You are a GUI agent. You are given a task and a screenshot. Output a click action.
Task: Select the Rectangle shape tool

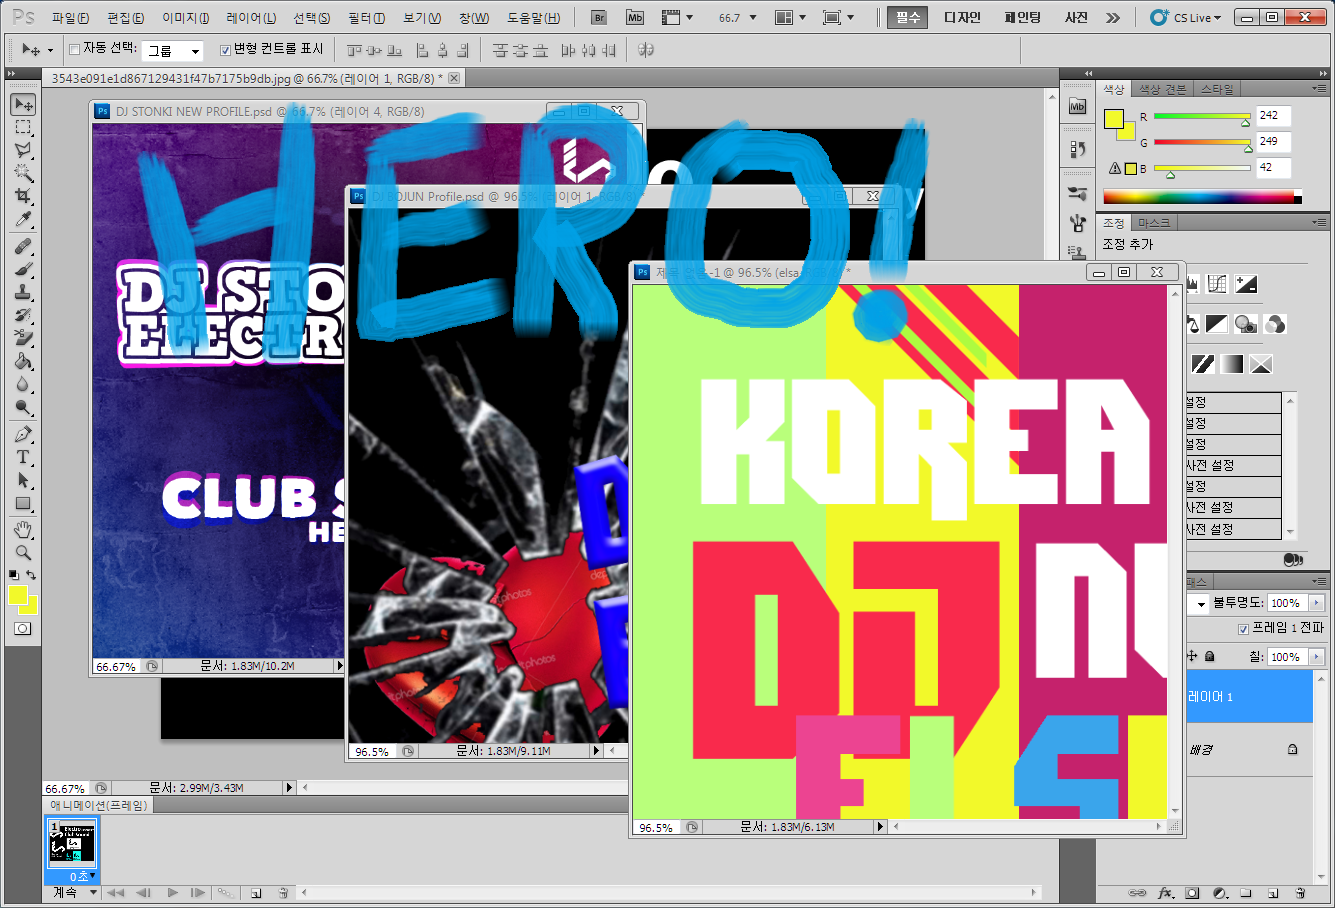[23, 503]
